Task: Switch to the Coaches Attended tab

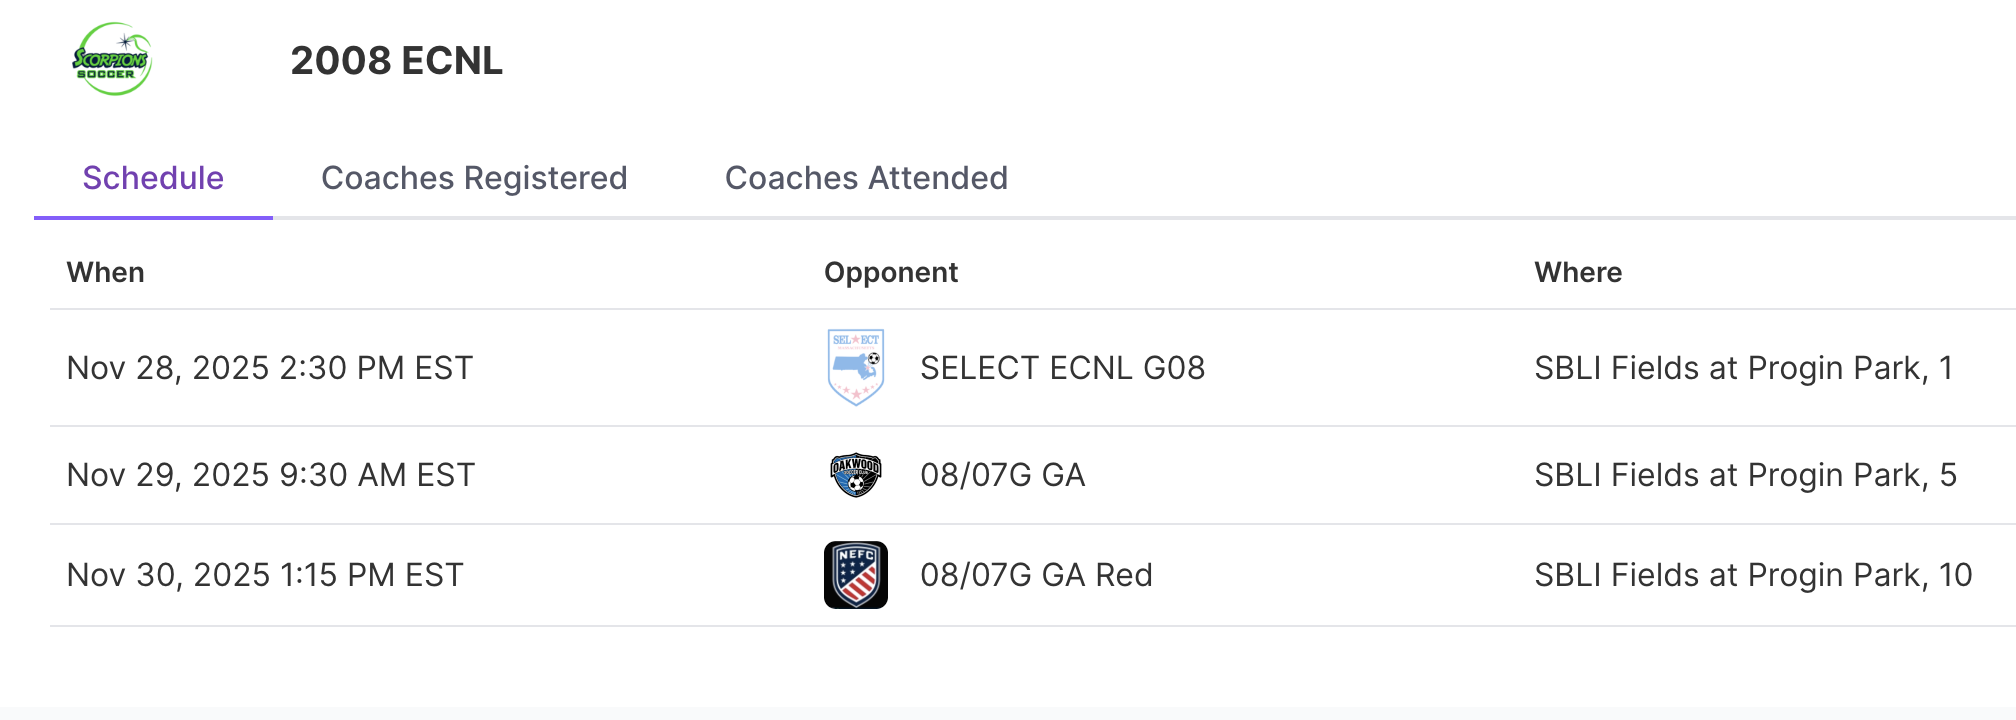Action: click(x=866, y=178)
